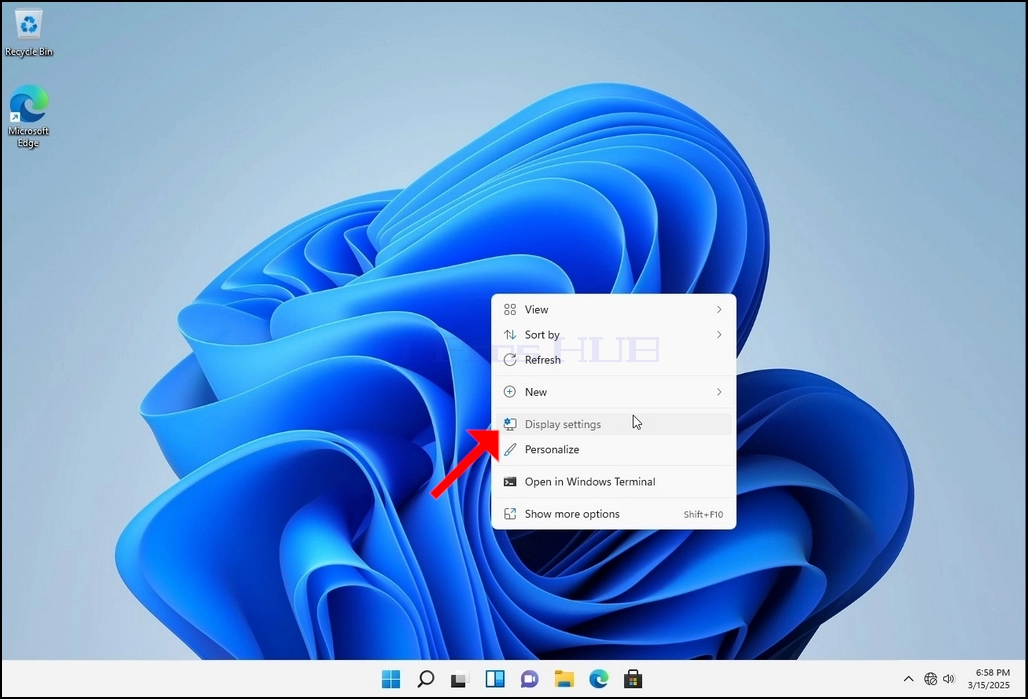
Task: Open the Widgets panel from taskbar
Action: 495,679
